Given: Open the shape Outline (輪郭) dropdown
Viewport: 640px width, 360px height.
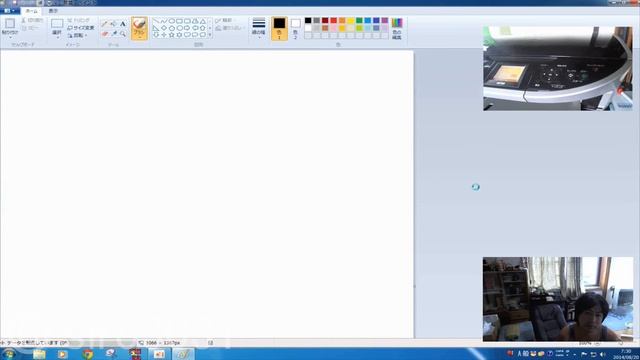Looking at the screenshot, I should (x=224, y=20).
